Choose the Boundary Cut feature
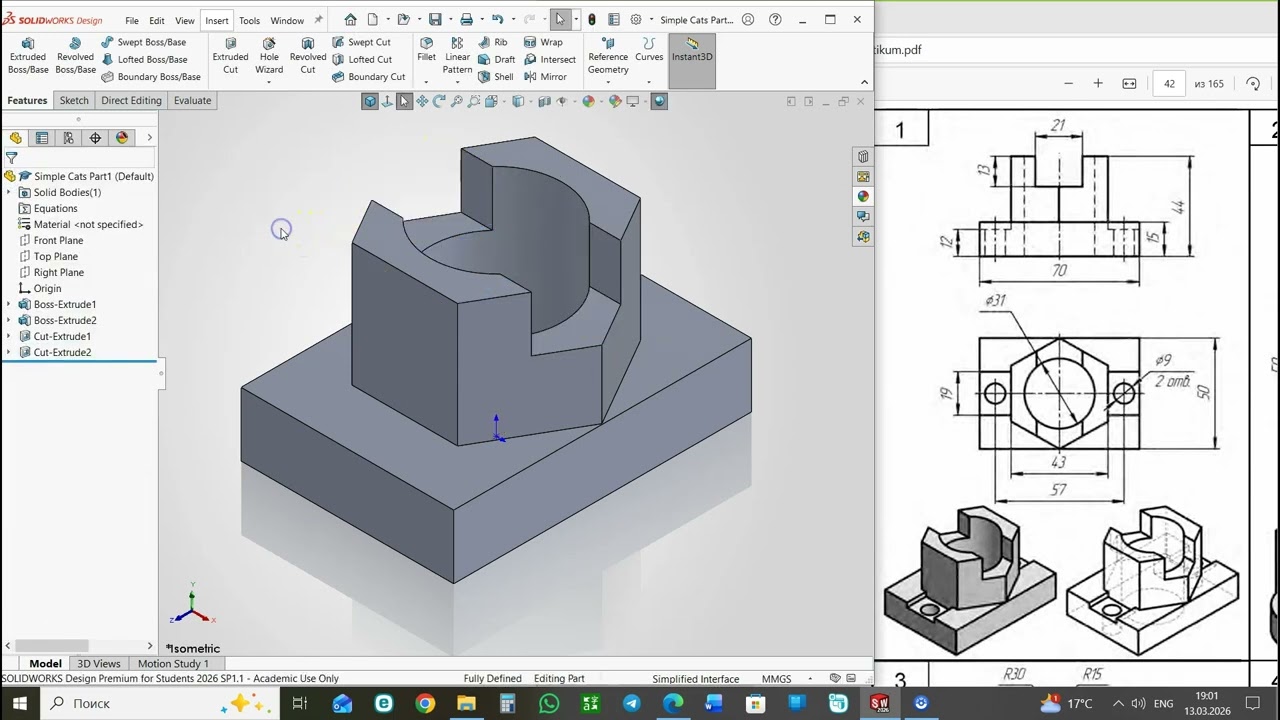Screen dimensions: 1280x720 pos(368,77)
